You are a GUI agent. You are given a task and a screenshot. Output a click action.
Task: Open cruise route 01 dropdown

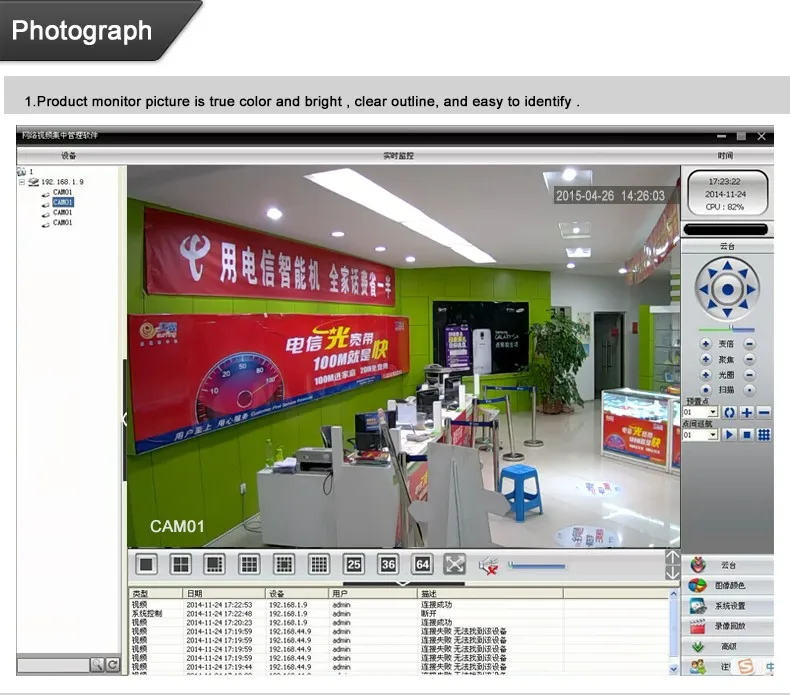point(713,435)
